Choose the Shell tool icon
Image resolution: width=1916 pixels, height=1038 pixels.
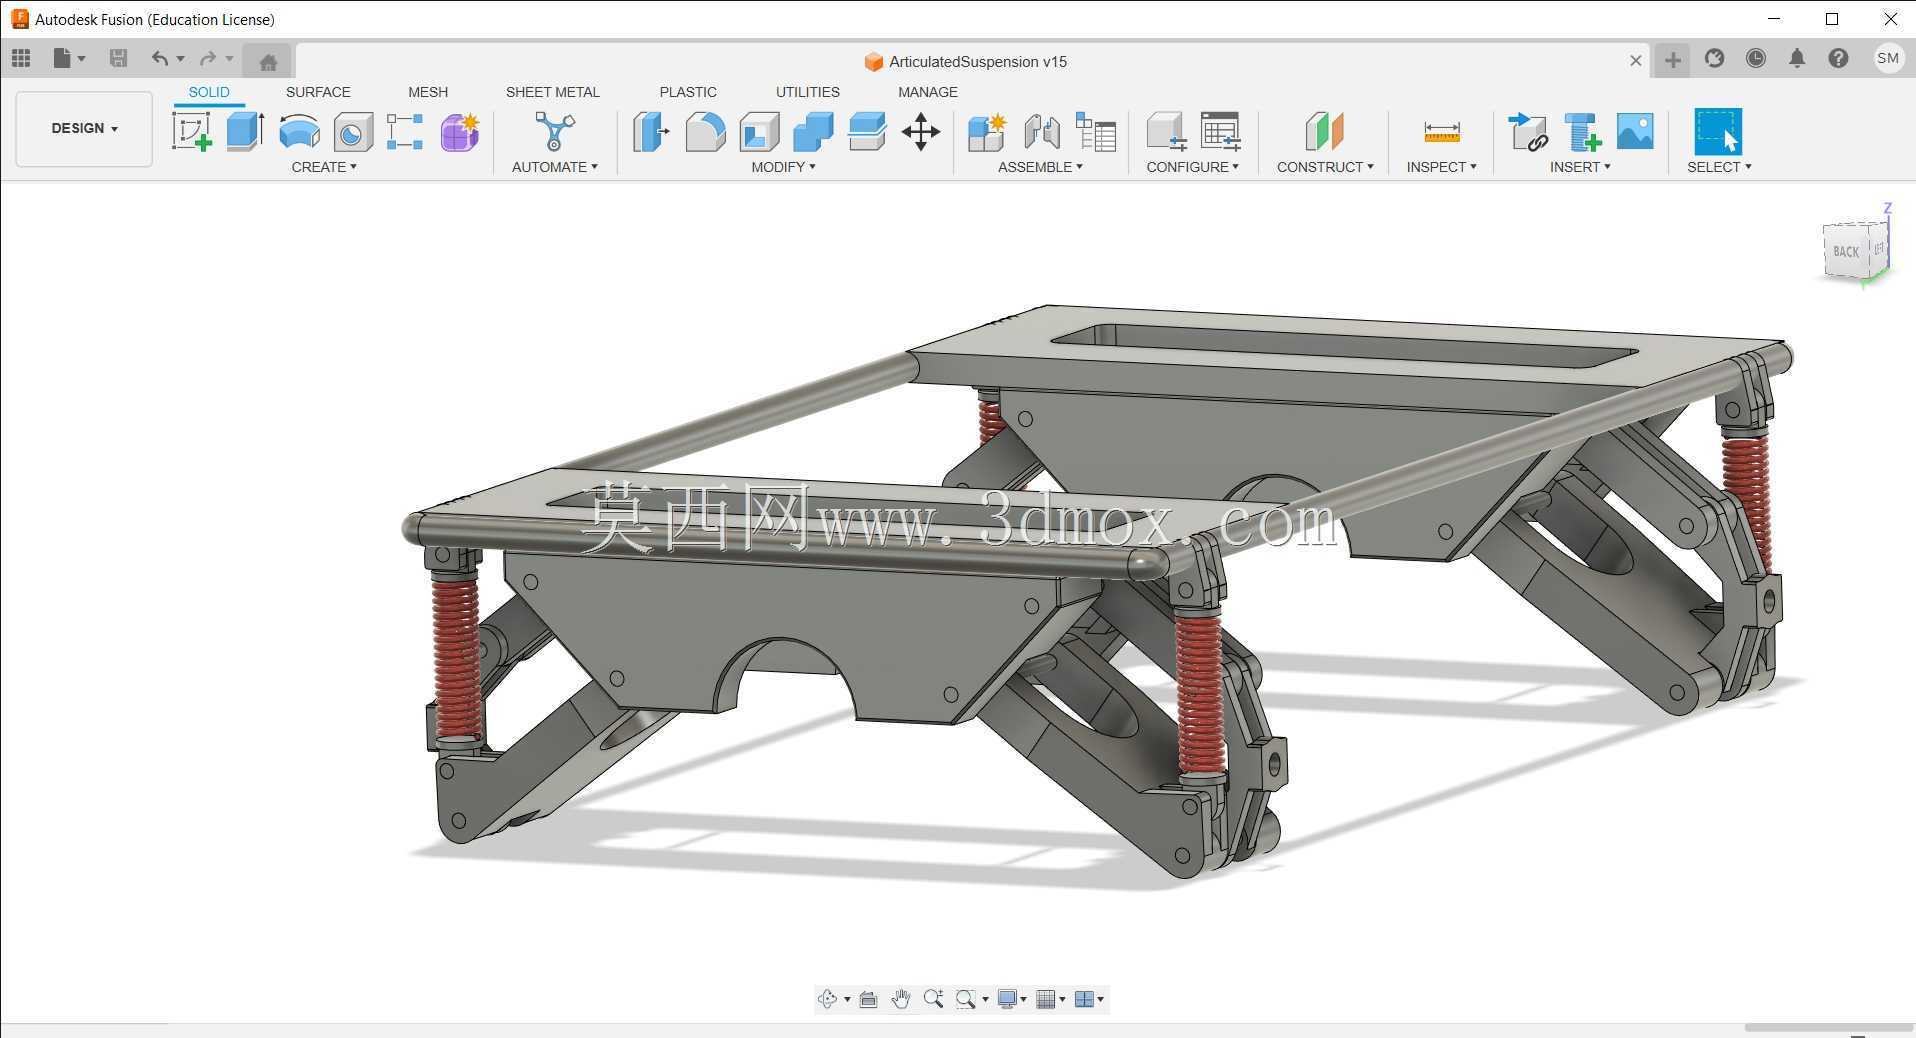click(759, 132)
